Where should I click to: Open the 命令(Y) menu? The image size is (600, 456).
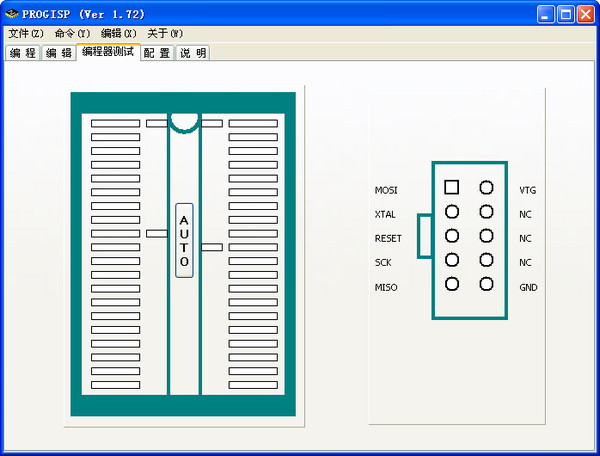(72, 34)
